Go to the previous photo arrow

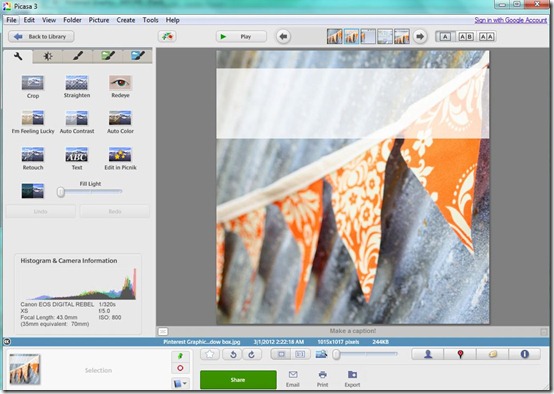point(283,36)
